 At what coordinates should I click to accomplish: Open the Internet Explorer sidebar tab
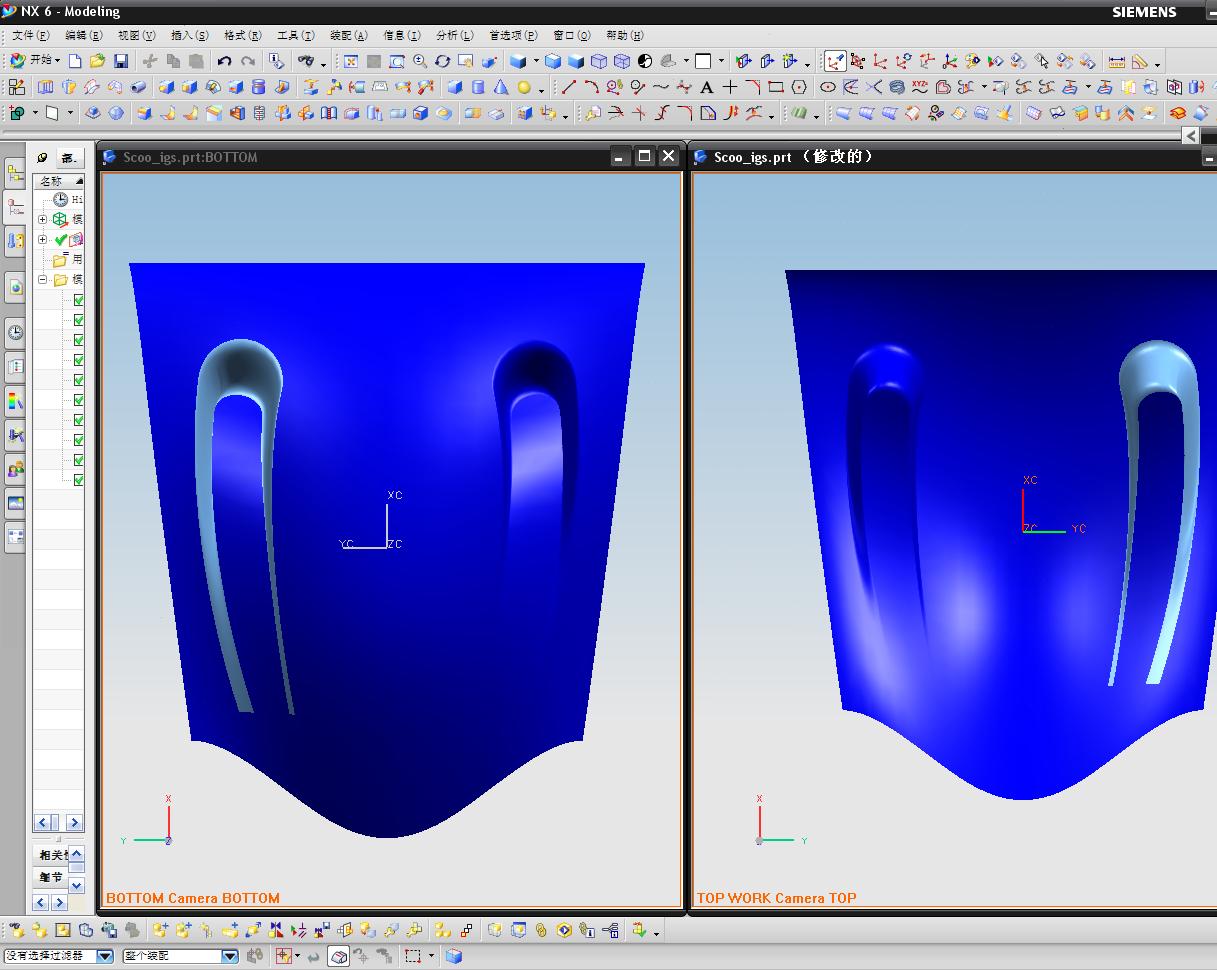pyautogui.click(x=15, y=287)
